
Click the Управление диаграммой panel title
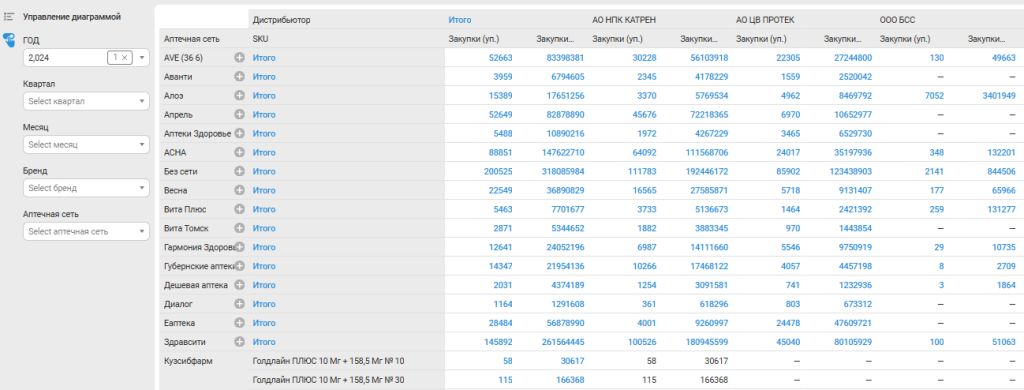pos(72,17)
